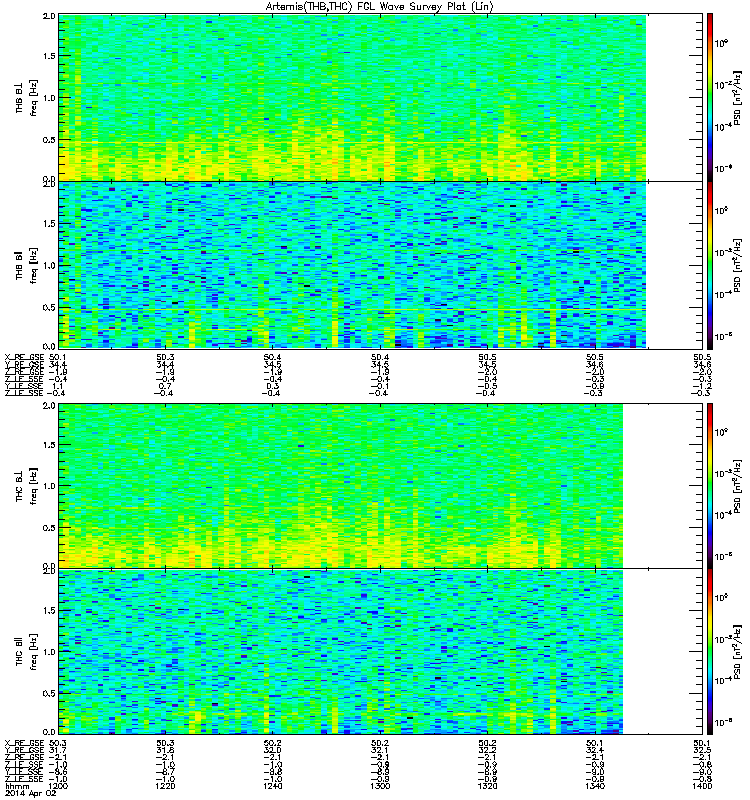The width and height of the screenshot is (750, 800).
Task: Click the color bar beside the THB B-parallel panel
Action: pos(710,265)
